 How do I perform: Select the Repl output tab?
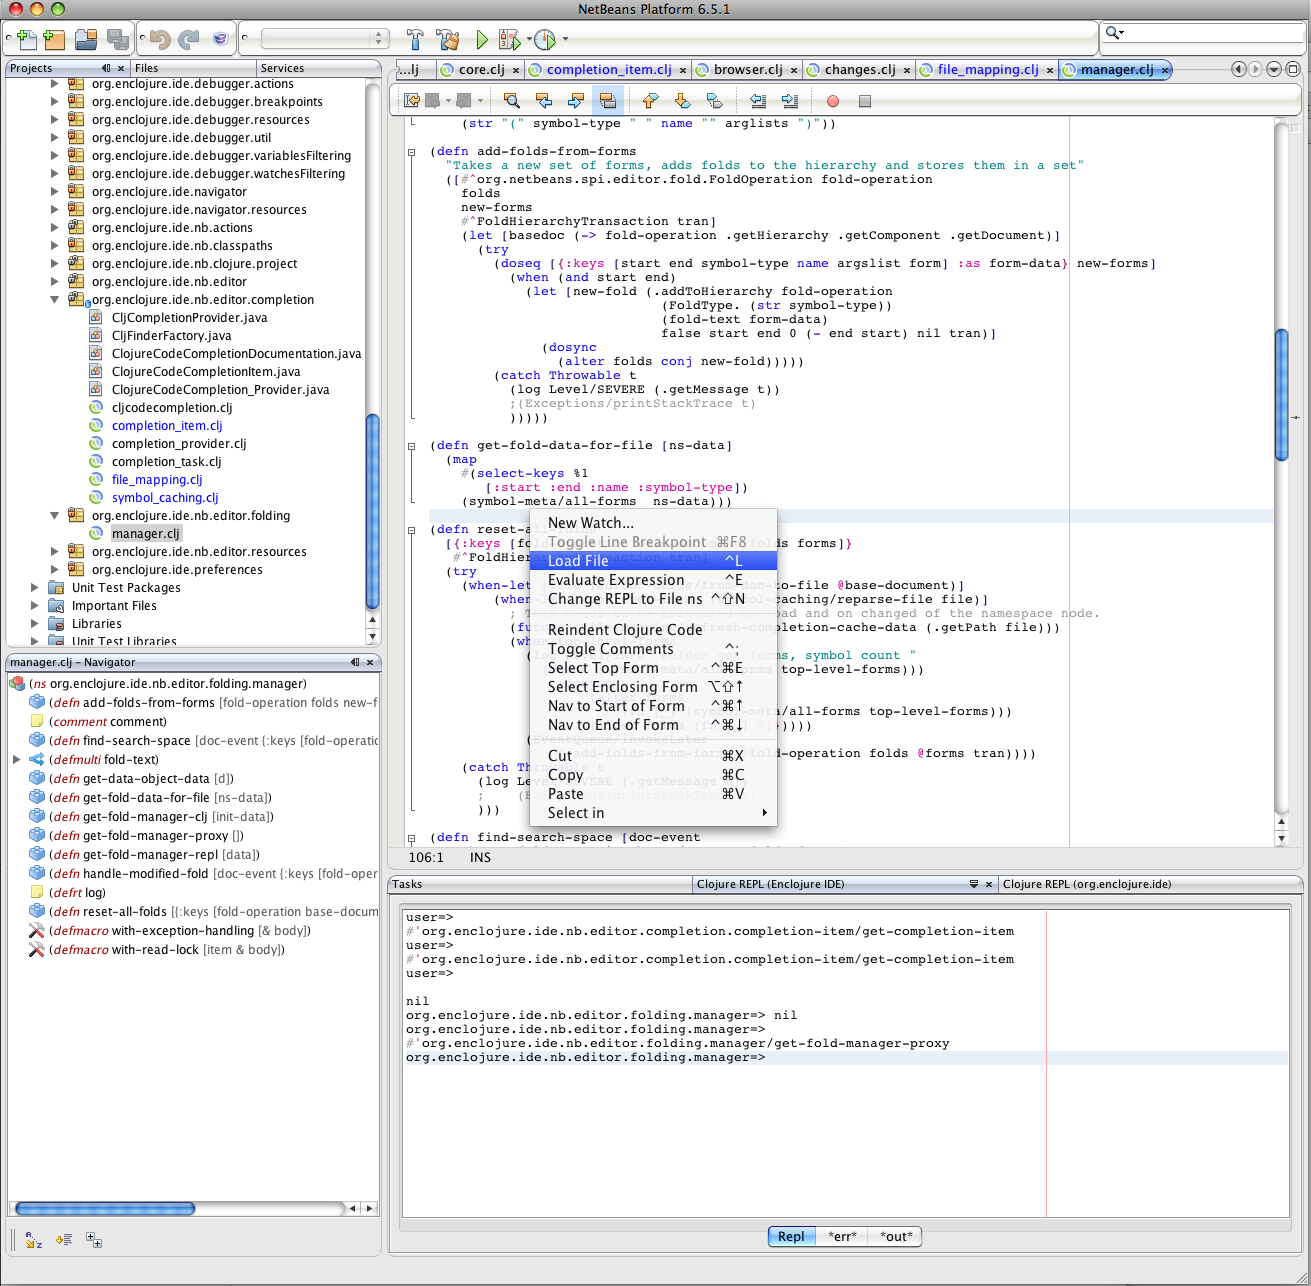pyautogui.click(x=791, y=1237)
